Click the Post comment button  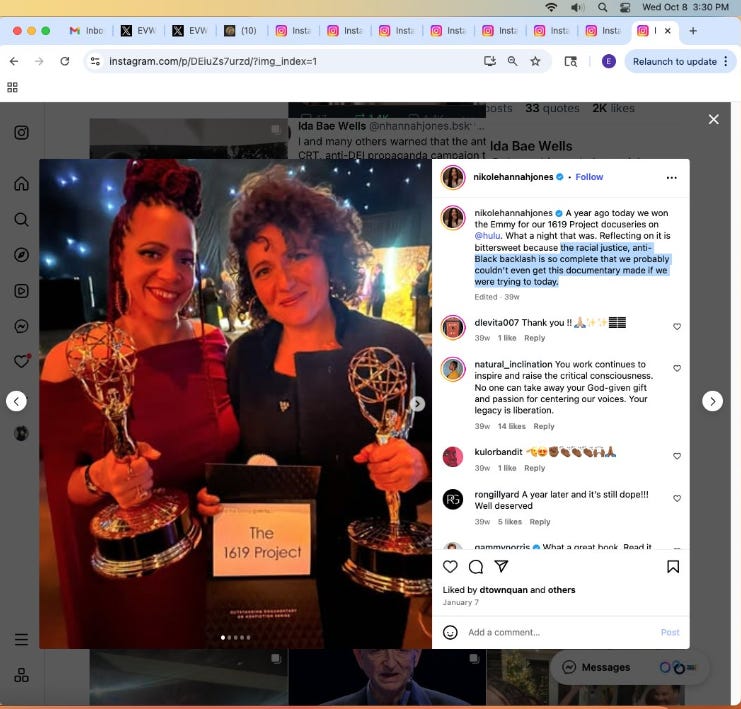pyautogui.click(x=670, y=632)
